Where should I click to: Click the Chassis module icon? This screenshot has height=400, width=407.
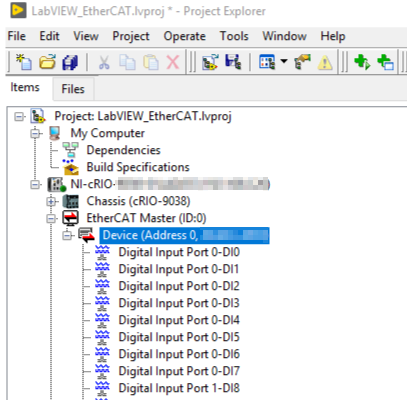(x=71, y=201)
